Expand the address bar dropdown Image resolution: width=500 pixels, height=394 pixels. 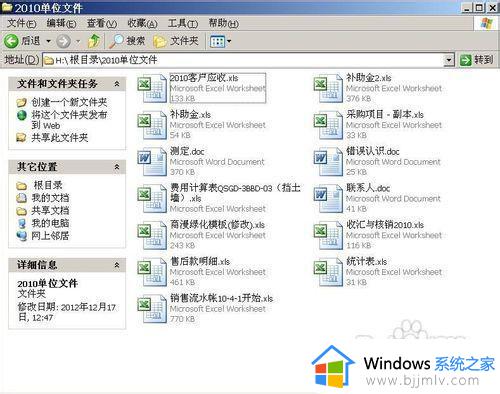click(449, 60)
